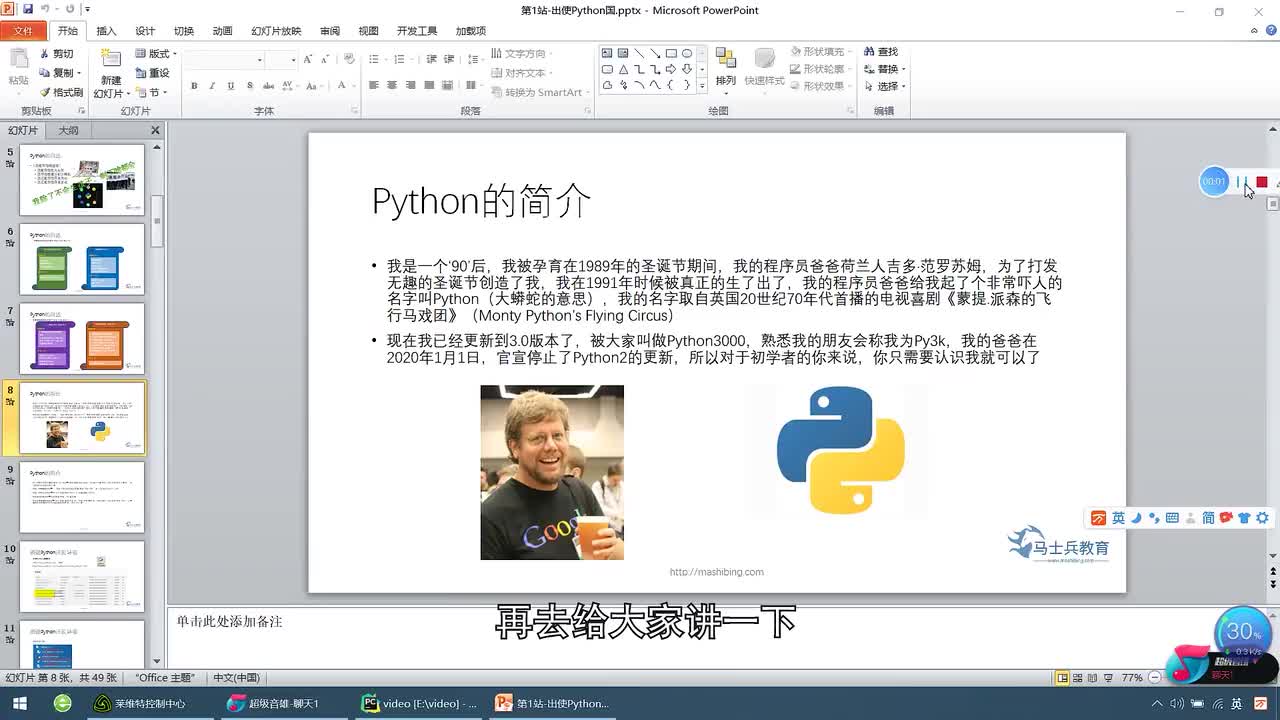Switch to the Outline (大纲) pane tab

(x=68, y=131)
